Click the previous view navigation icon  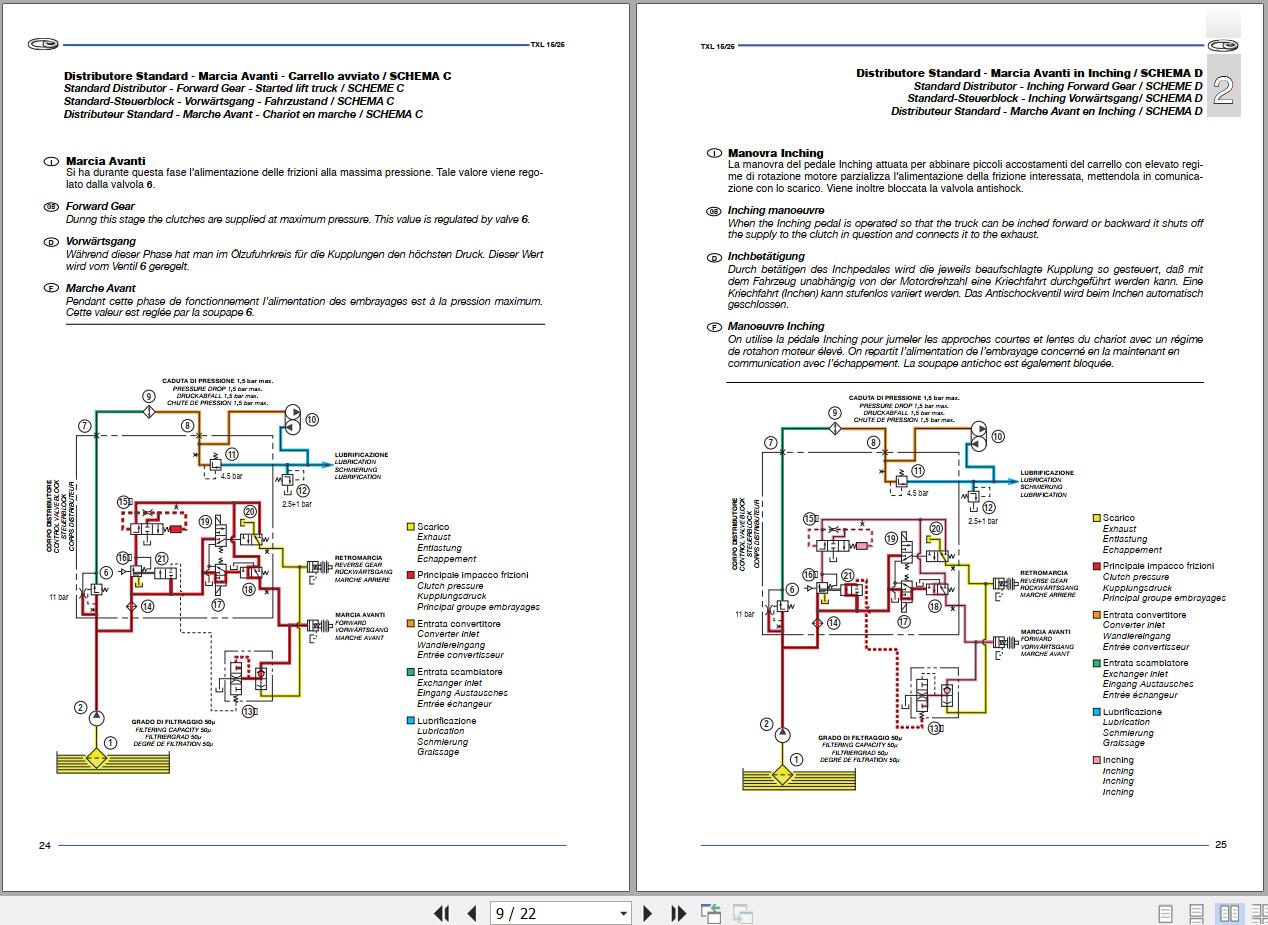pyautogui.click(x=711, y=913)
